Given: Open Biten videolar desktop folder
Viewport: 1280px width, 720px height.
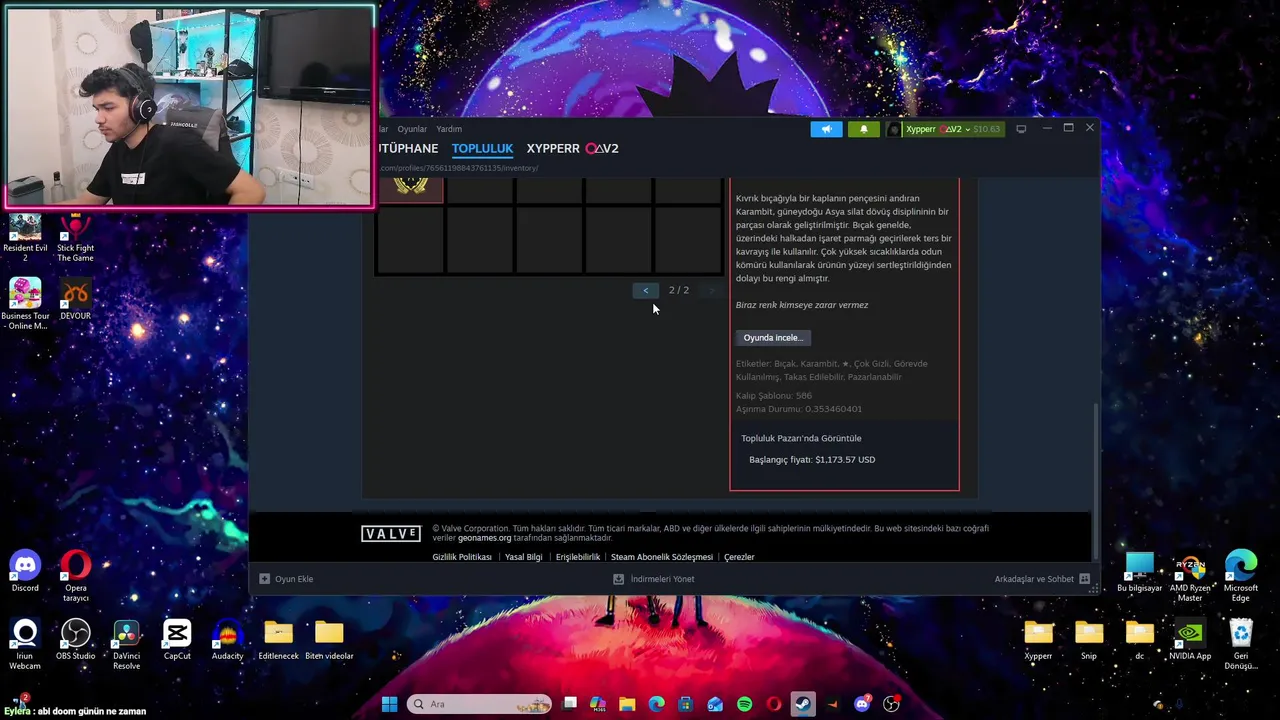Looking at the screenshot, I should (x=329, y=640).
